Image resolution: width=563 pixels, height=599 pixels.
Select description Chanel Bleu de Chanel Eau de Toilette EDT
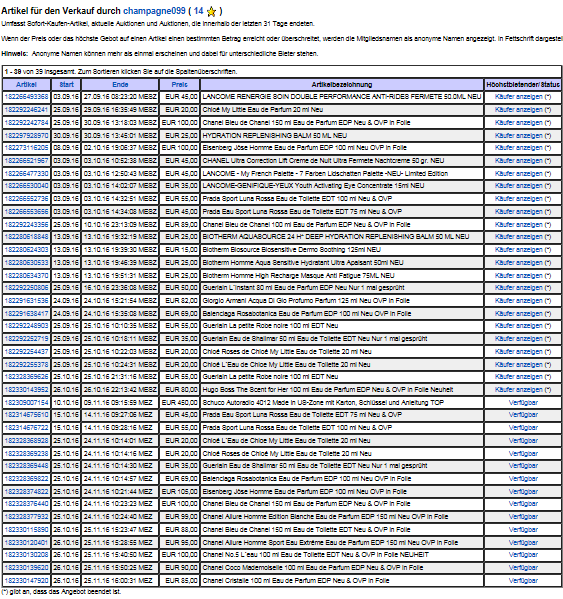(306, 530)
